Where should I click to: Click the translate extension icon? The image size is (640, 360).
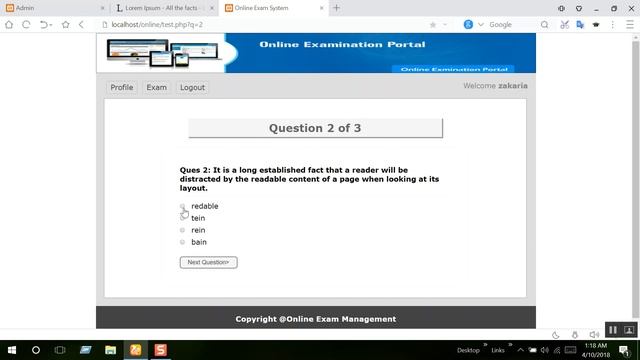tap(580, 24)
